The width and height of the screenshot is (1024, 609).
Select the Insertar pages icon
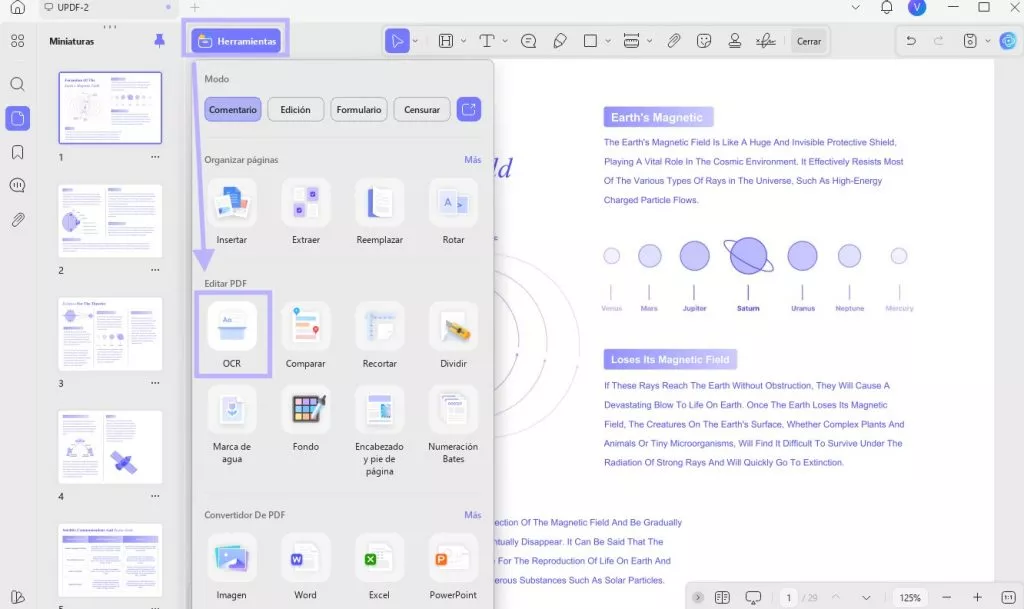(232, 202)
